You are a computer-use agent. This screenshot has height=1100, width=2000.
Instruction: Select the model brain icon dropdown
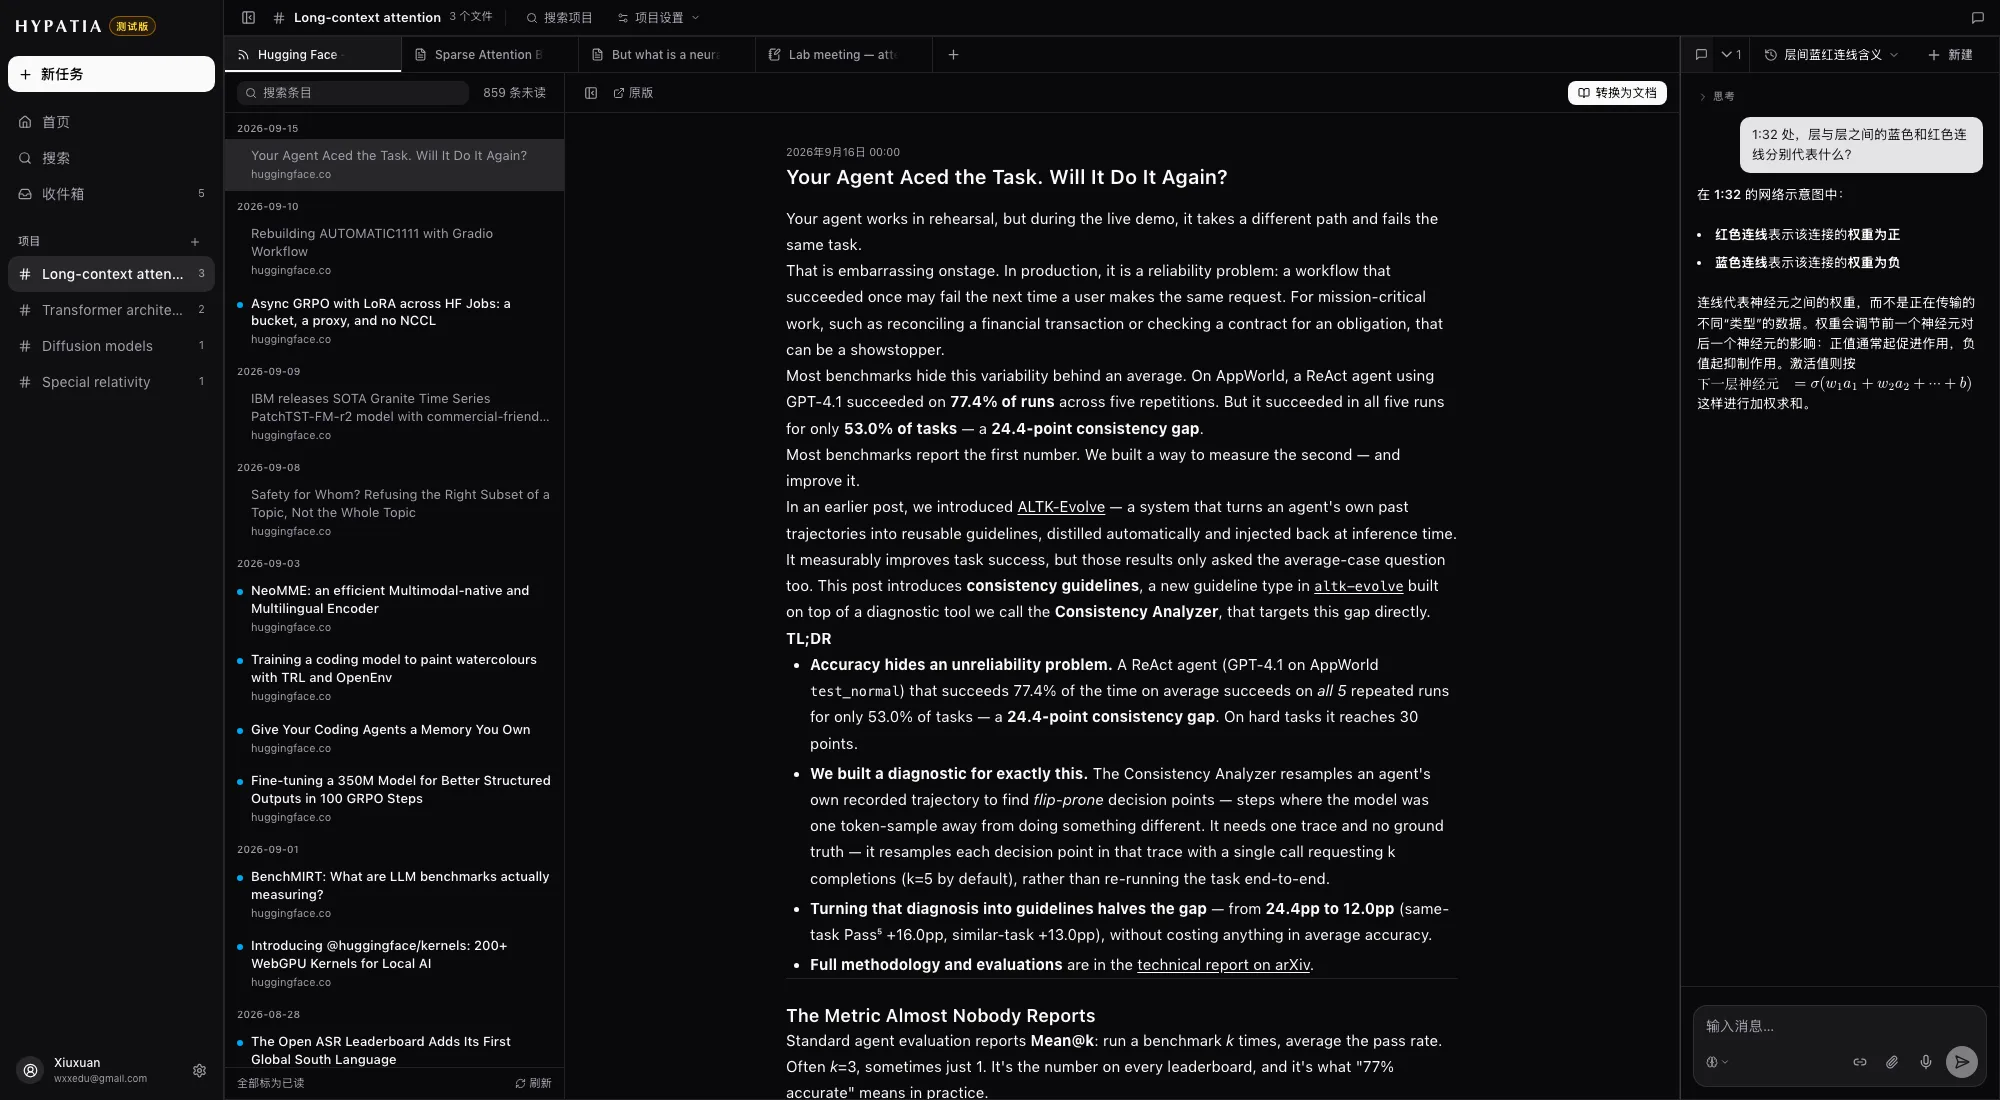tap(1716, 1062)
